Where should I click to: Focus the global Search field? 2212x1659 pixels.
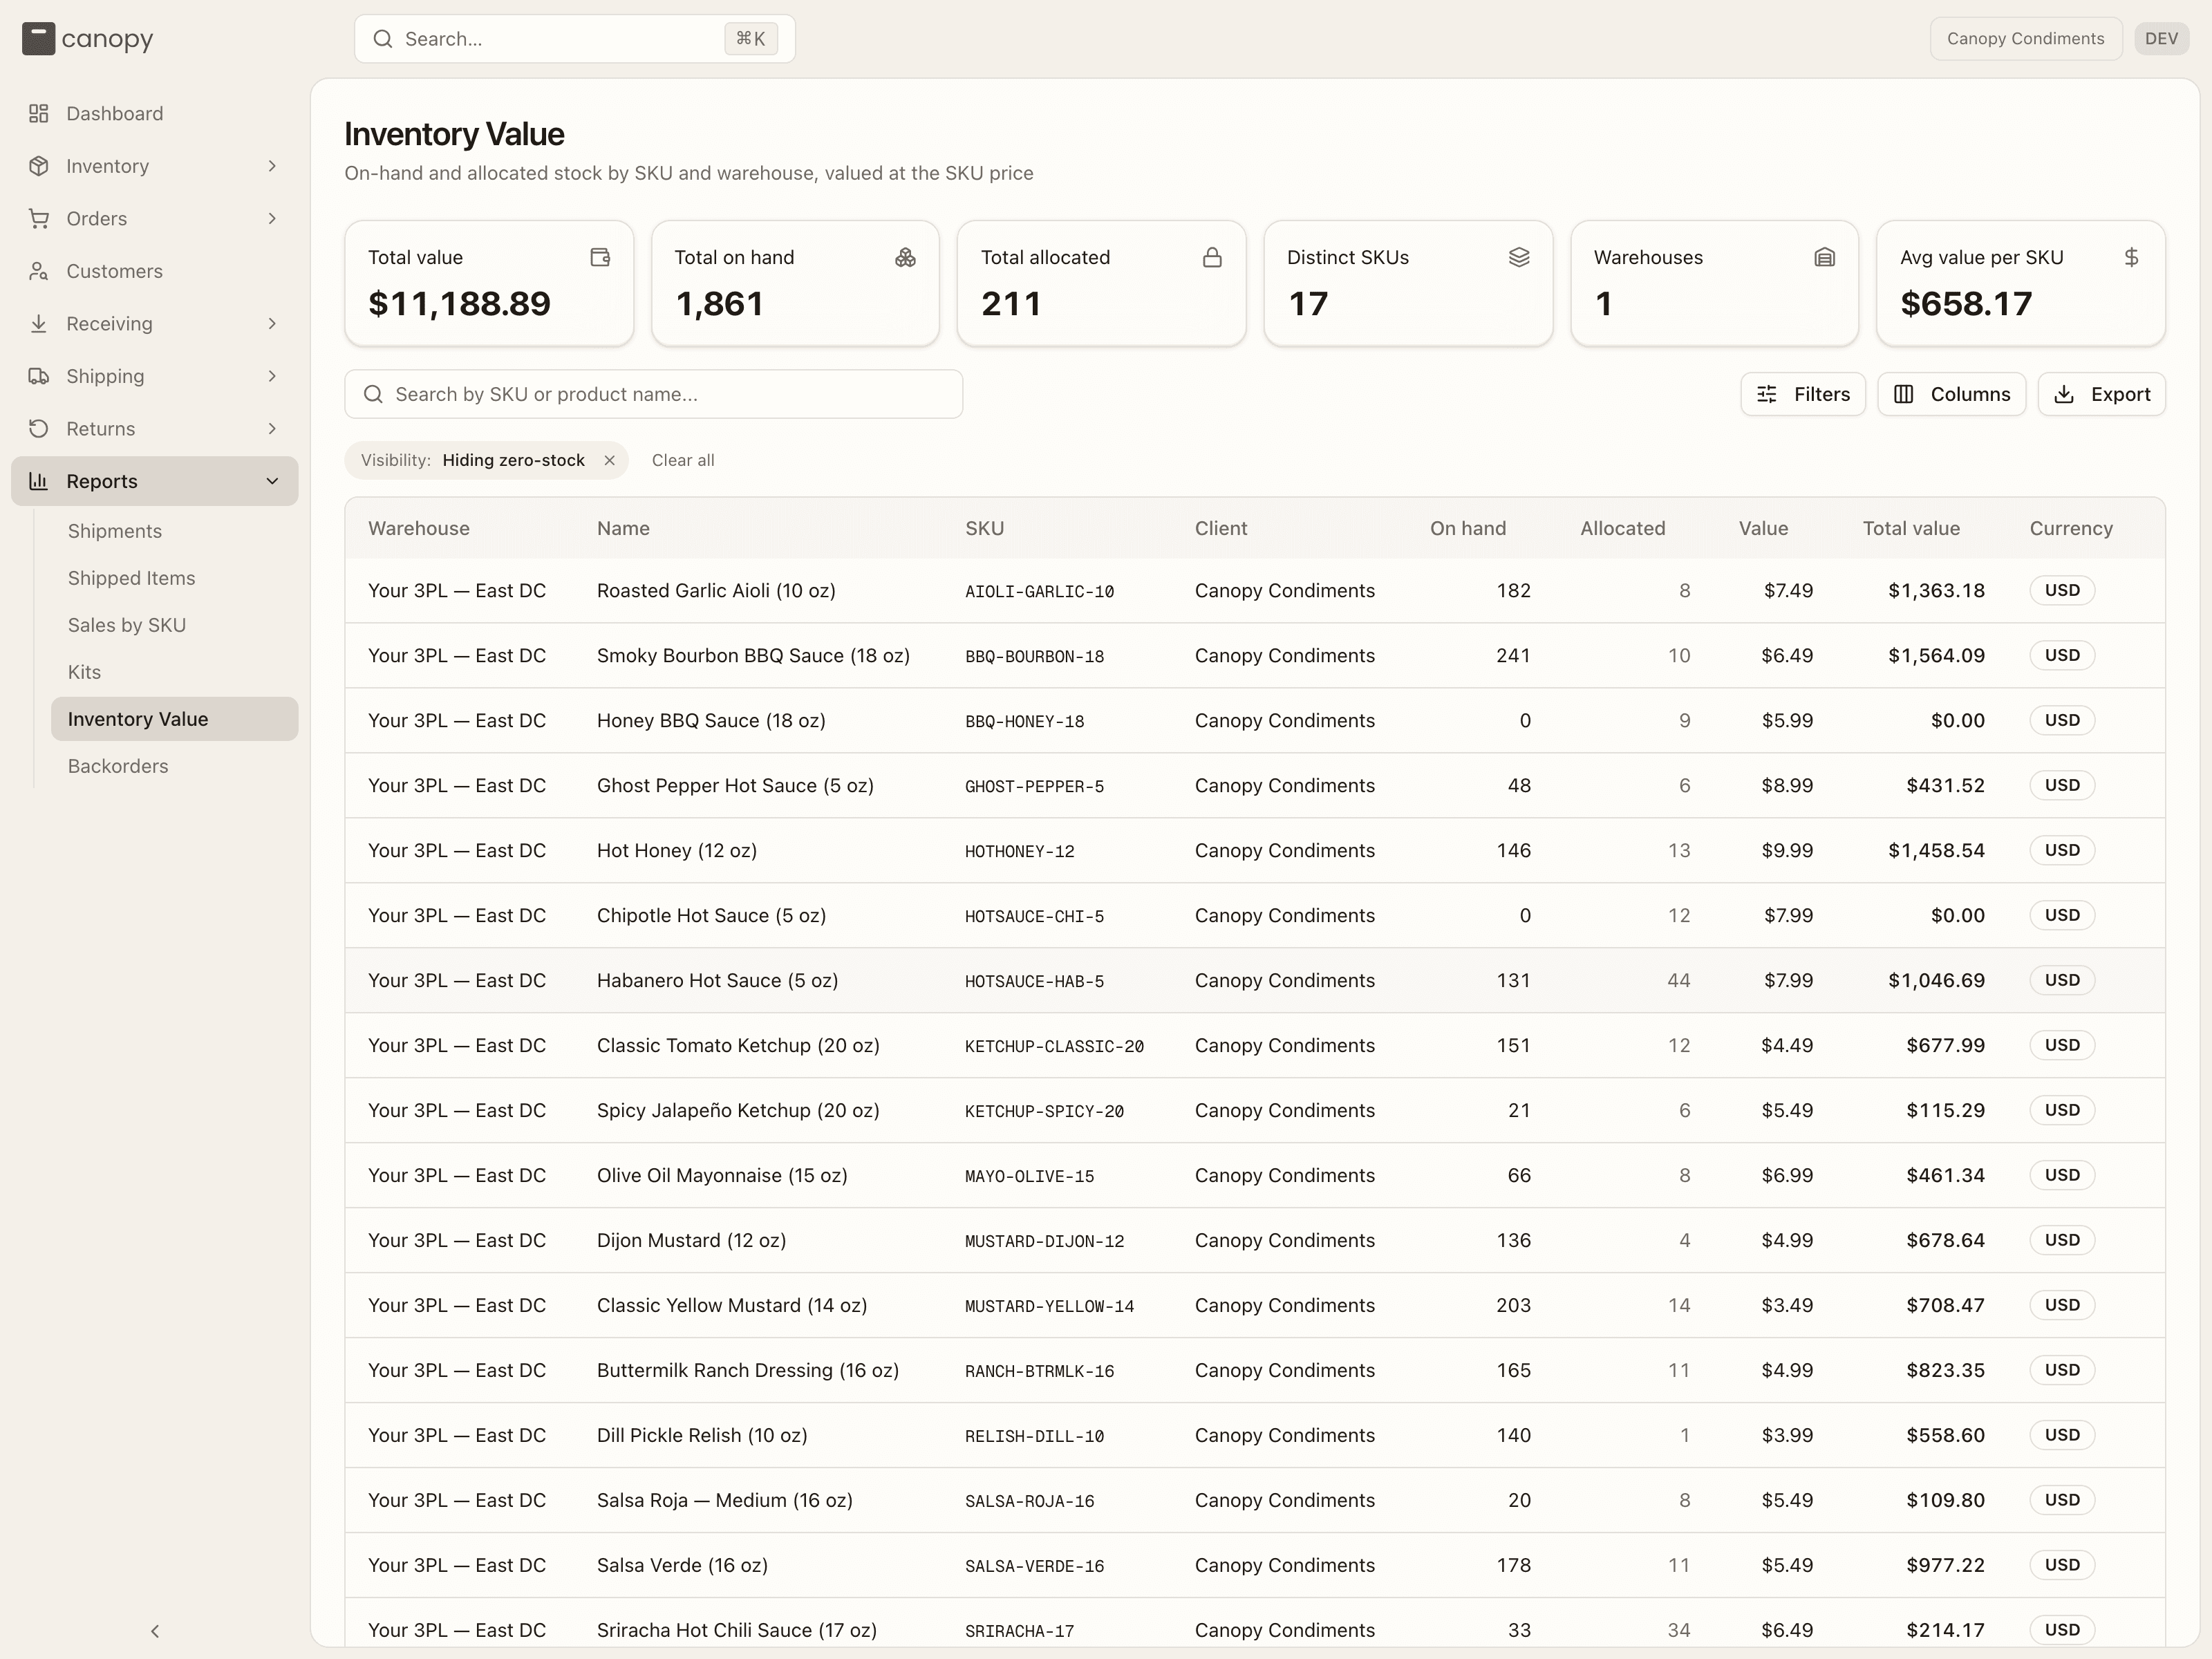click(x=574, y=39)
